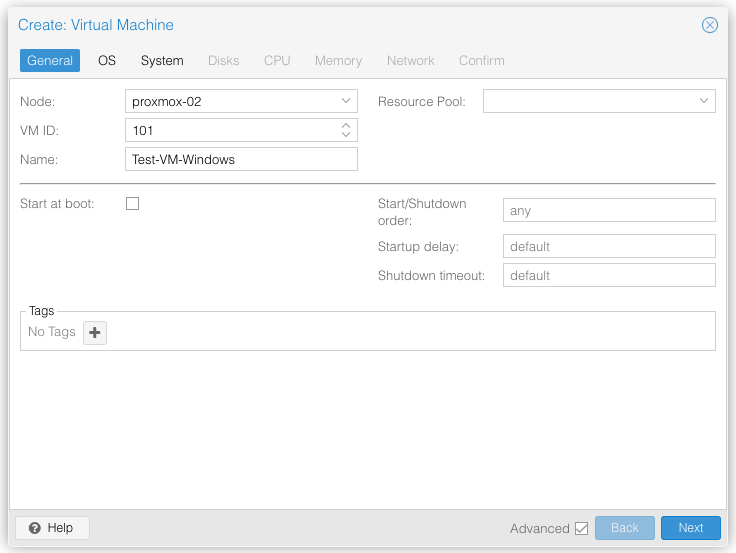The height and width of the screenshot is (553, 736).
Task: Open the Memory tab
Action: (x=338, y=60)
